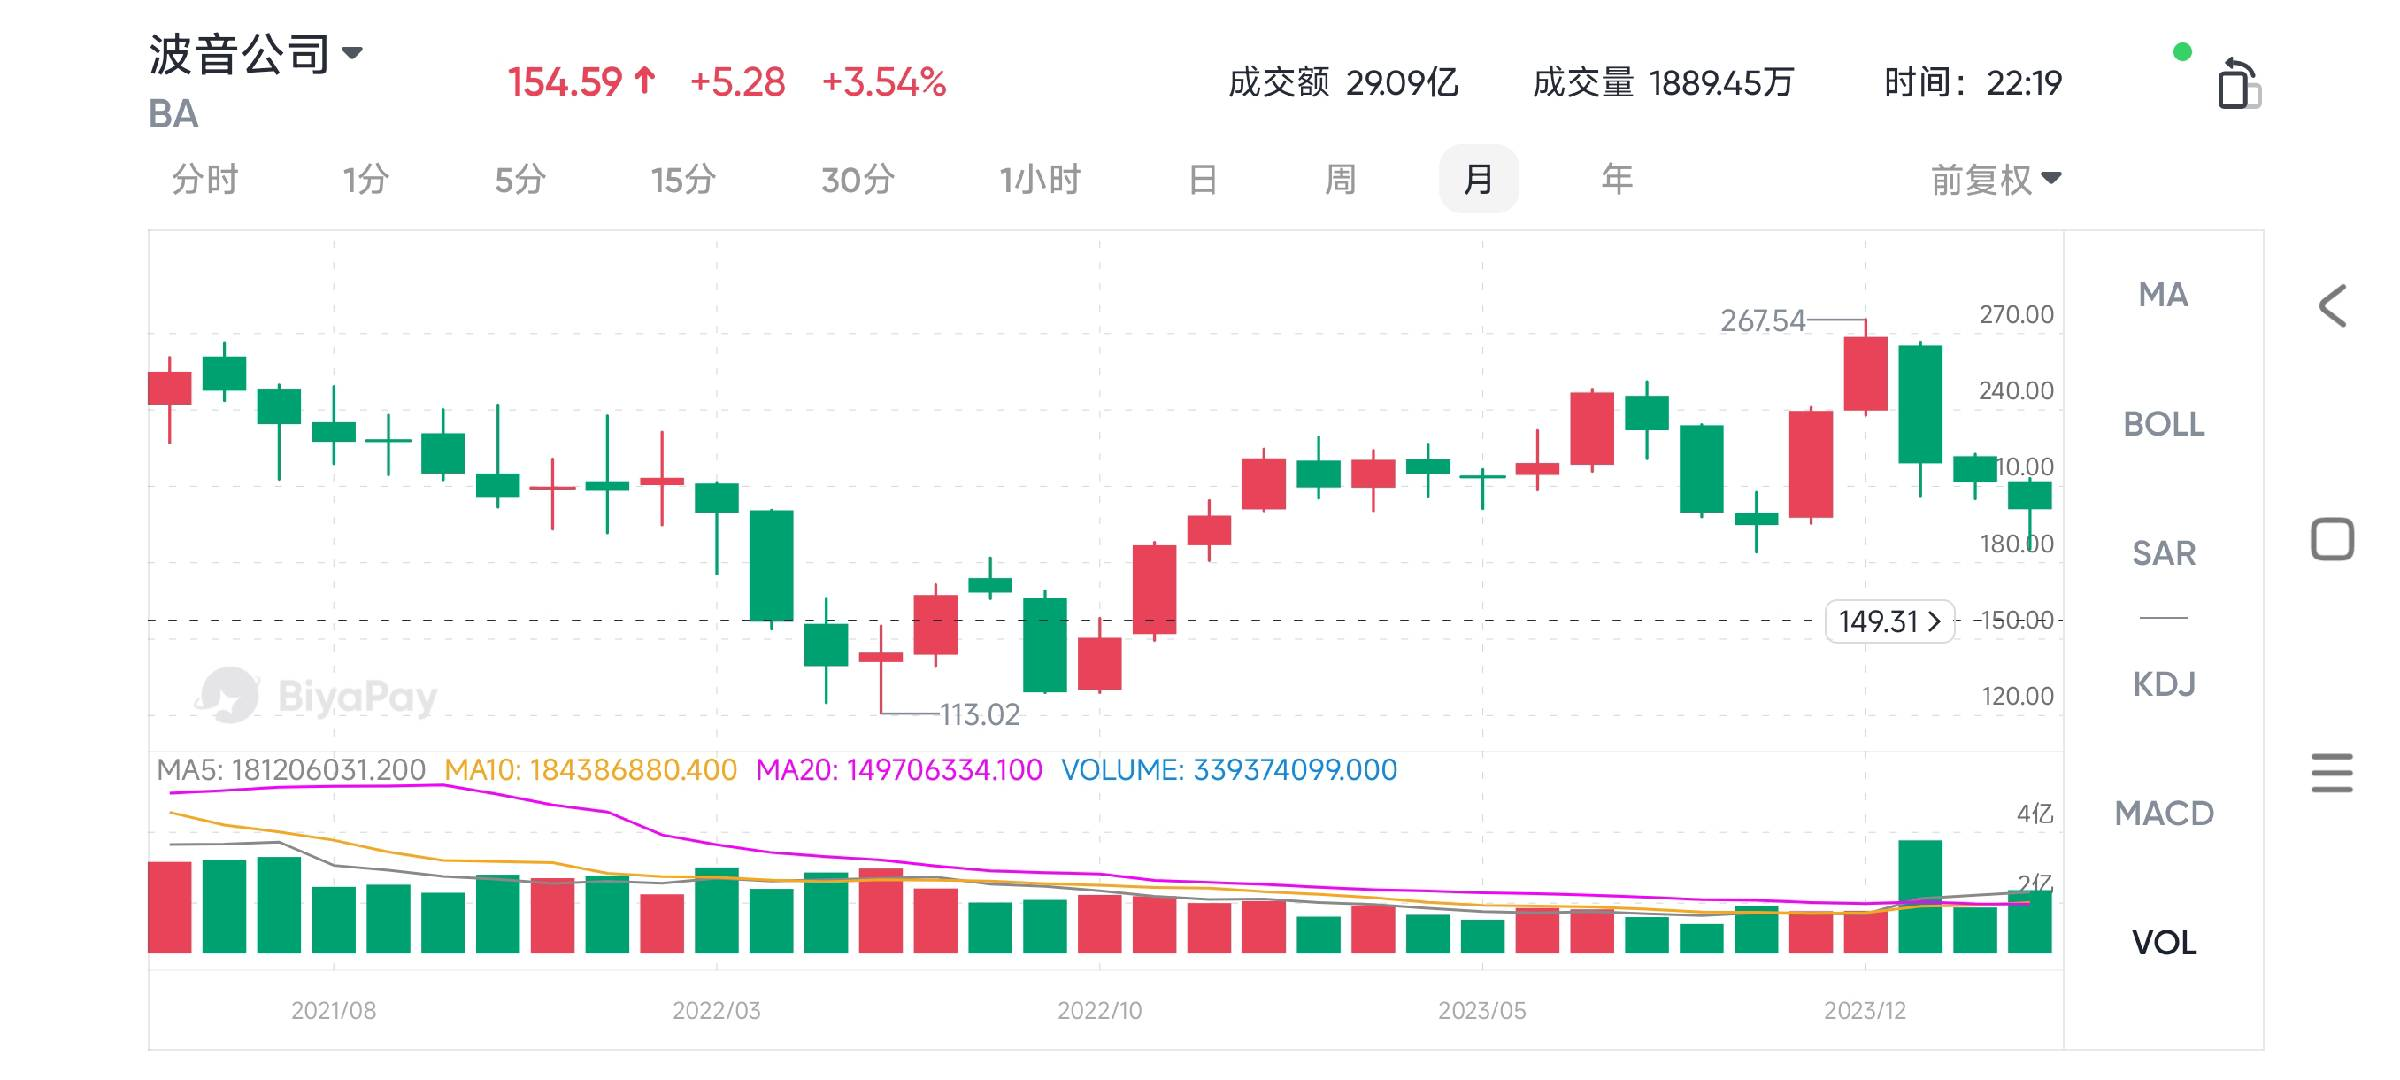
Task: Tap the 成交额 29.09亿 turnover value
Action: pos(1343,82)
